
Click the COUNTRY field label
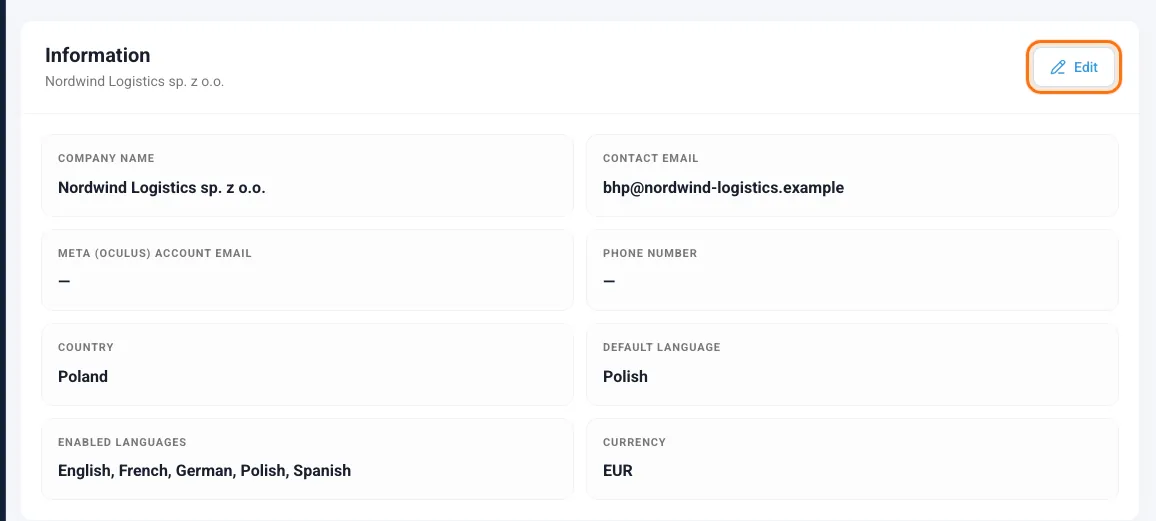click(x=86, y=347)
